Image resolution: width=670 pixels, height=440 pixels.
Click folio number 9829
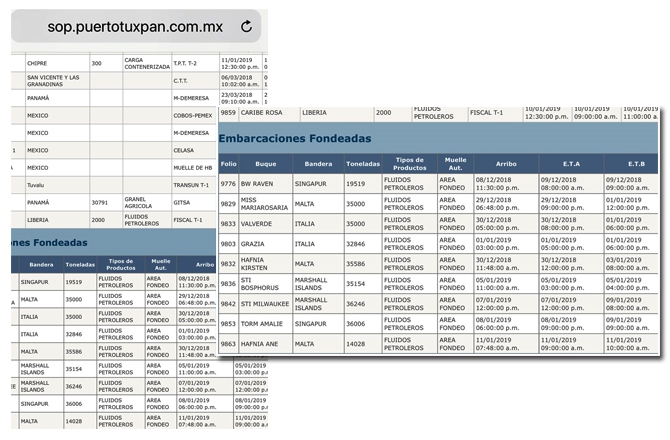click(x=228, y=204)
